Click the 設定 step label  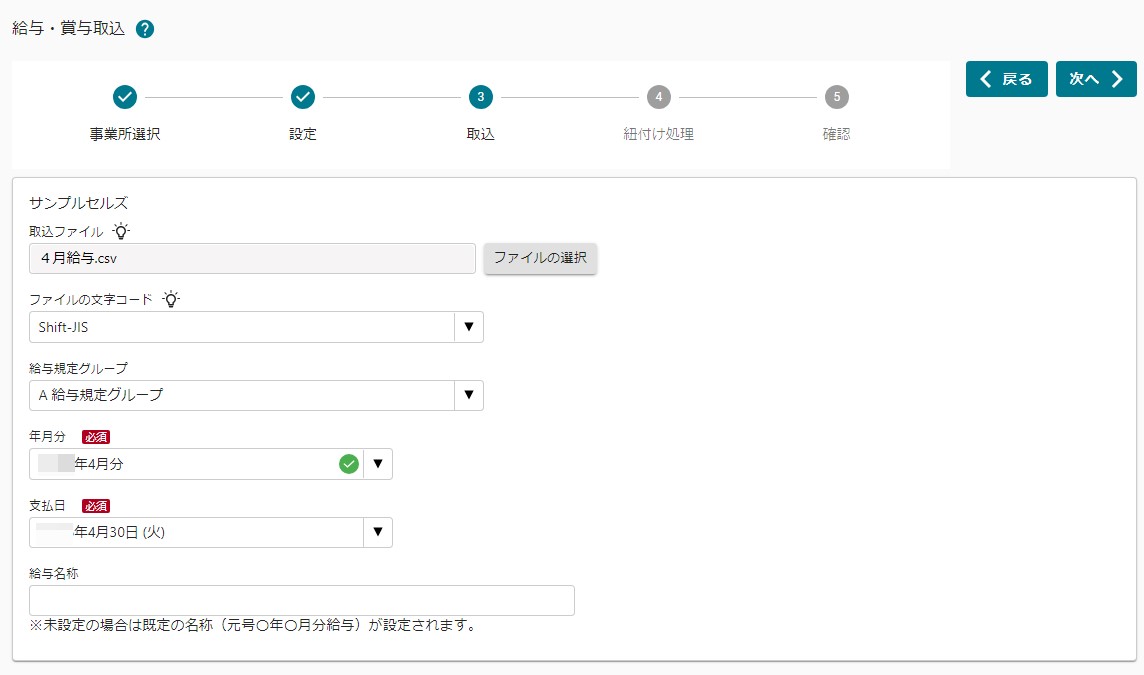(303, 134)
